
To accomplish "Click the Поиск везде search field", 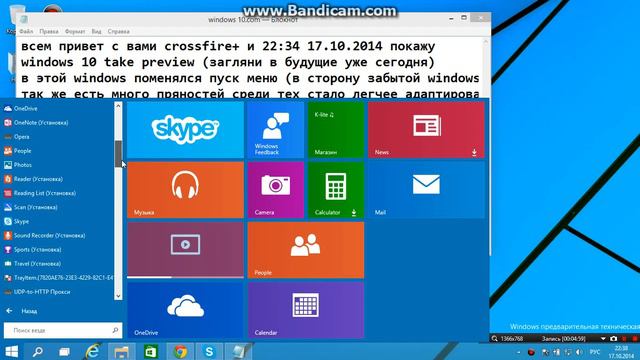I will click(63, 330).
